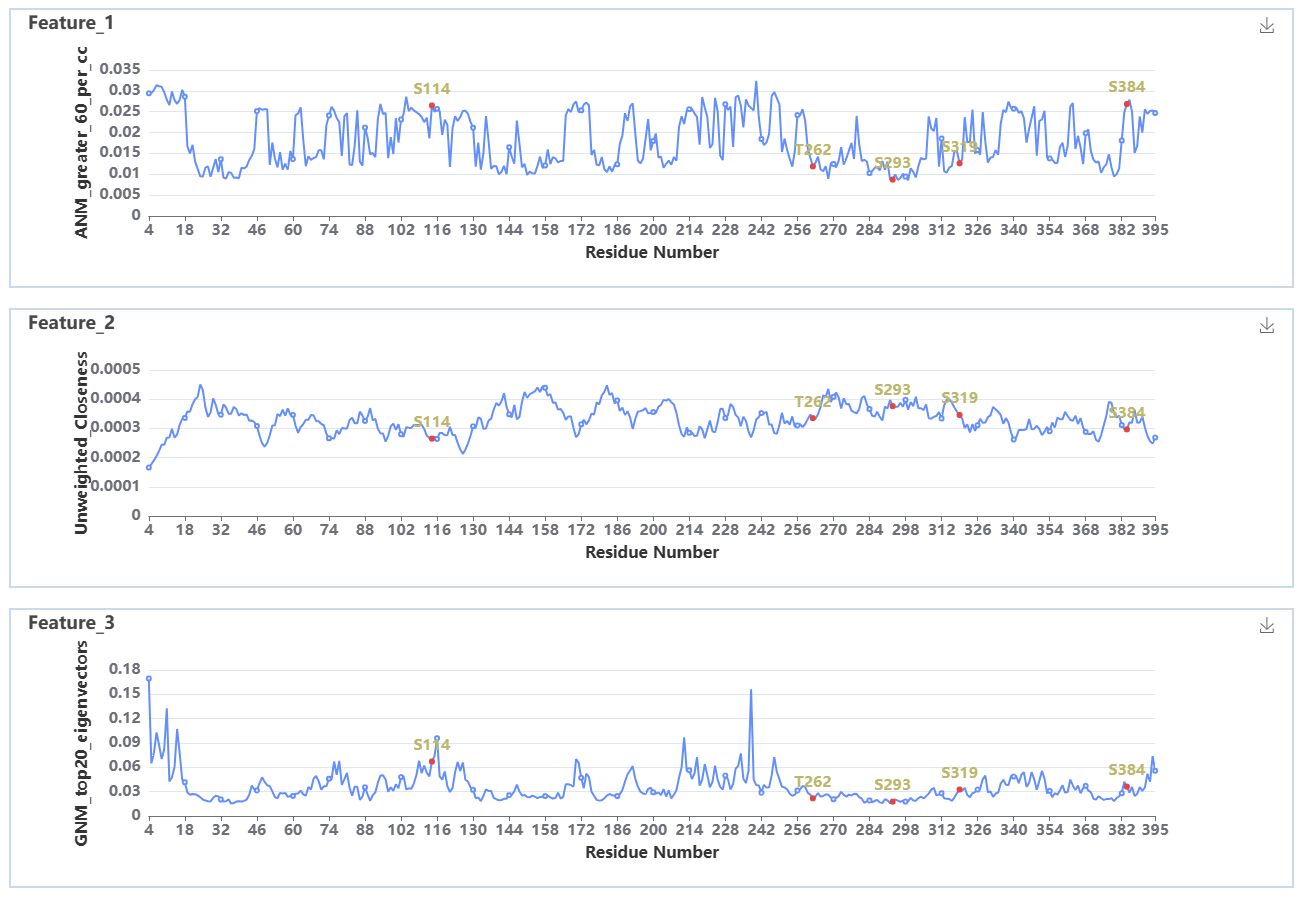Select red S114 point in Unweighted Closeness chart
Screen dimensions: 1308x897
point(432,438)
